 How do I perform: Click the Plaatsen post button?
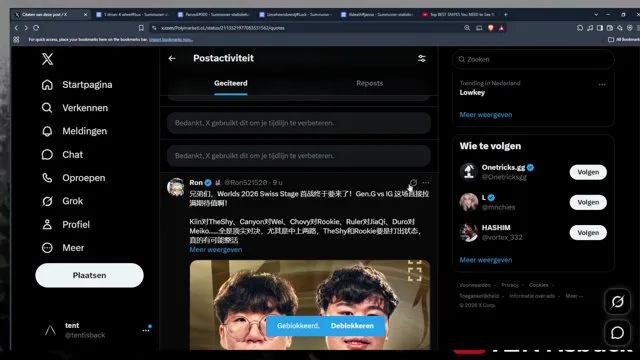89,275
